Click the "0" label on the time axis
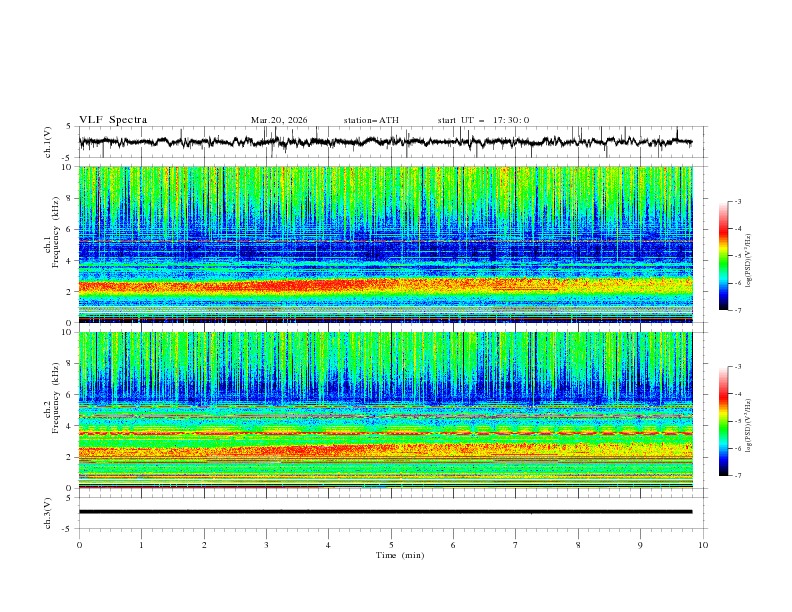The image size is (792, 612). tap(79, 545)
